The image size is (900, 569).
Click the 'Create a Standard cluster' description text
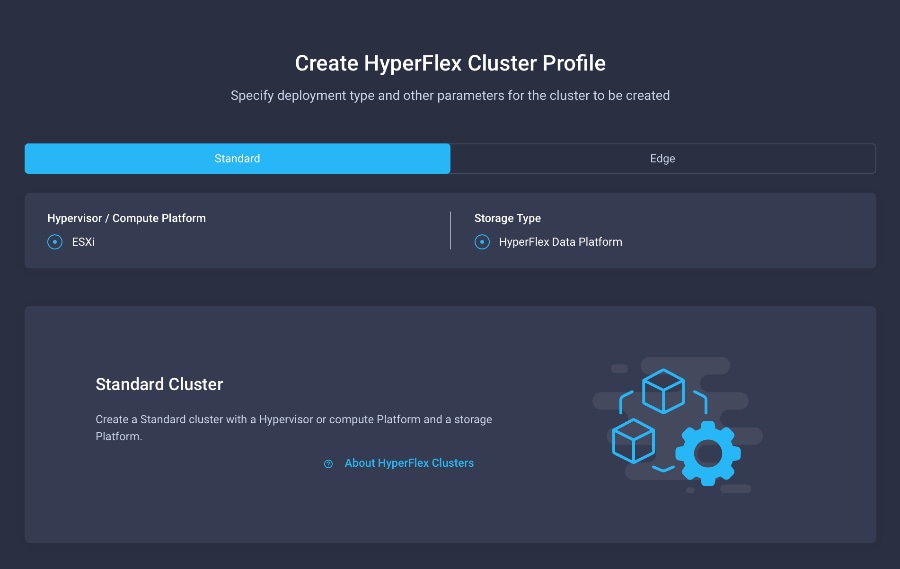pyautogui.click(x=293, y=427)
